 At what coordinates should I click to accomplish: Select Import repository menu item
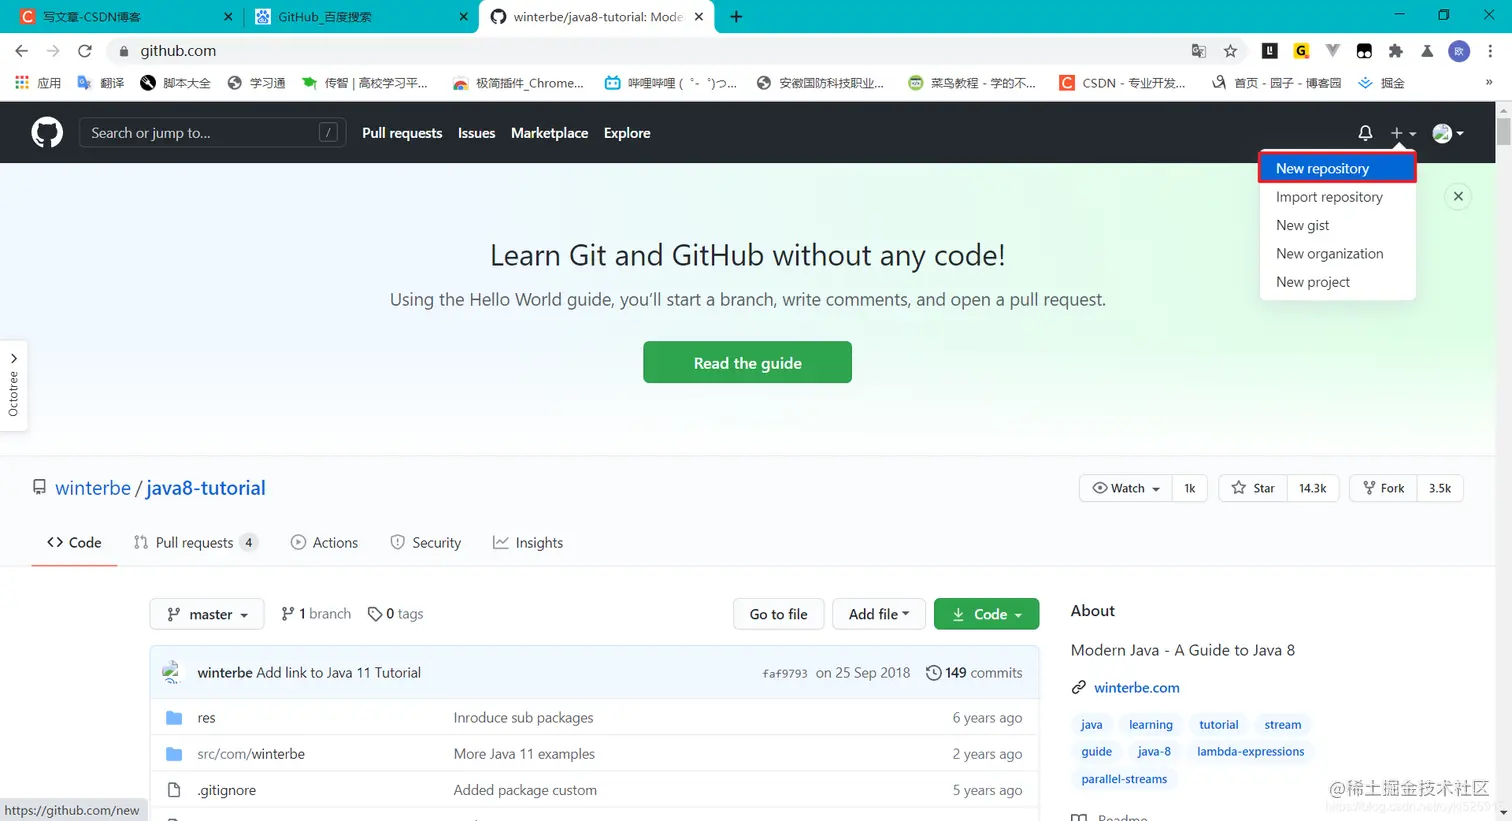(1337, 197)
